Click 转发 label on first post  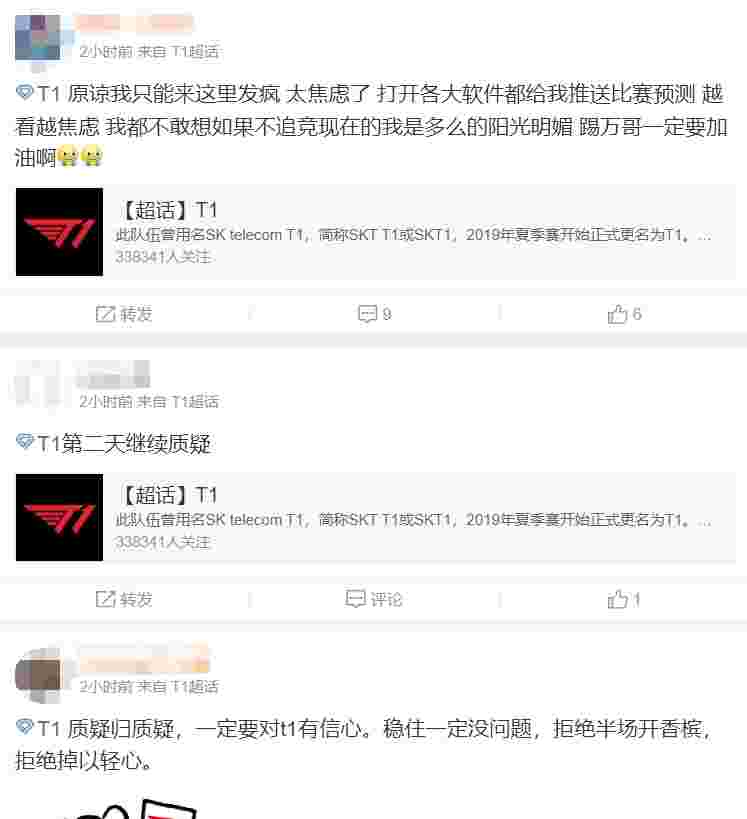(x=136, y=314)
